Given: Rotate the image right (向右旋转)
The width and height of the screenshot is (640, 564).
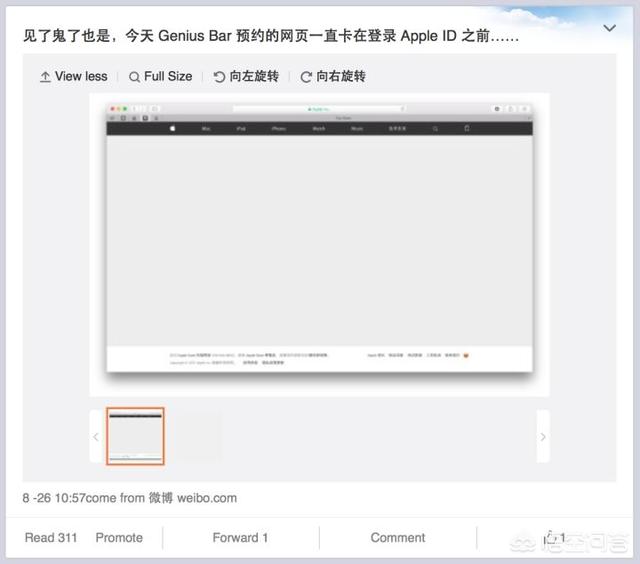Looking at the screenshot, I should click(x=333, y=76).
